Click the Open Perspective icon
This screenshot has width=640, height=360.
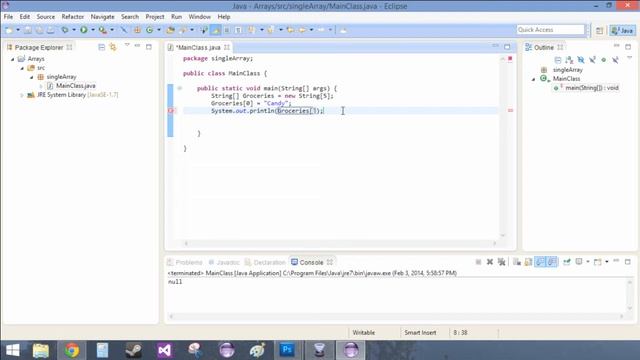(x=599, y=30)
